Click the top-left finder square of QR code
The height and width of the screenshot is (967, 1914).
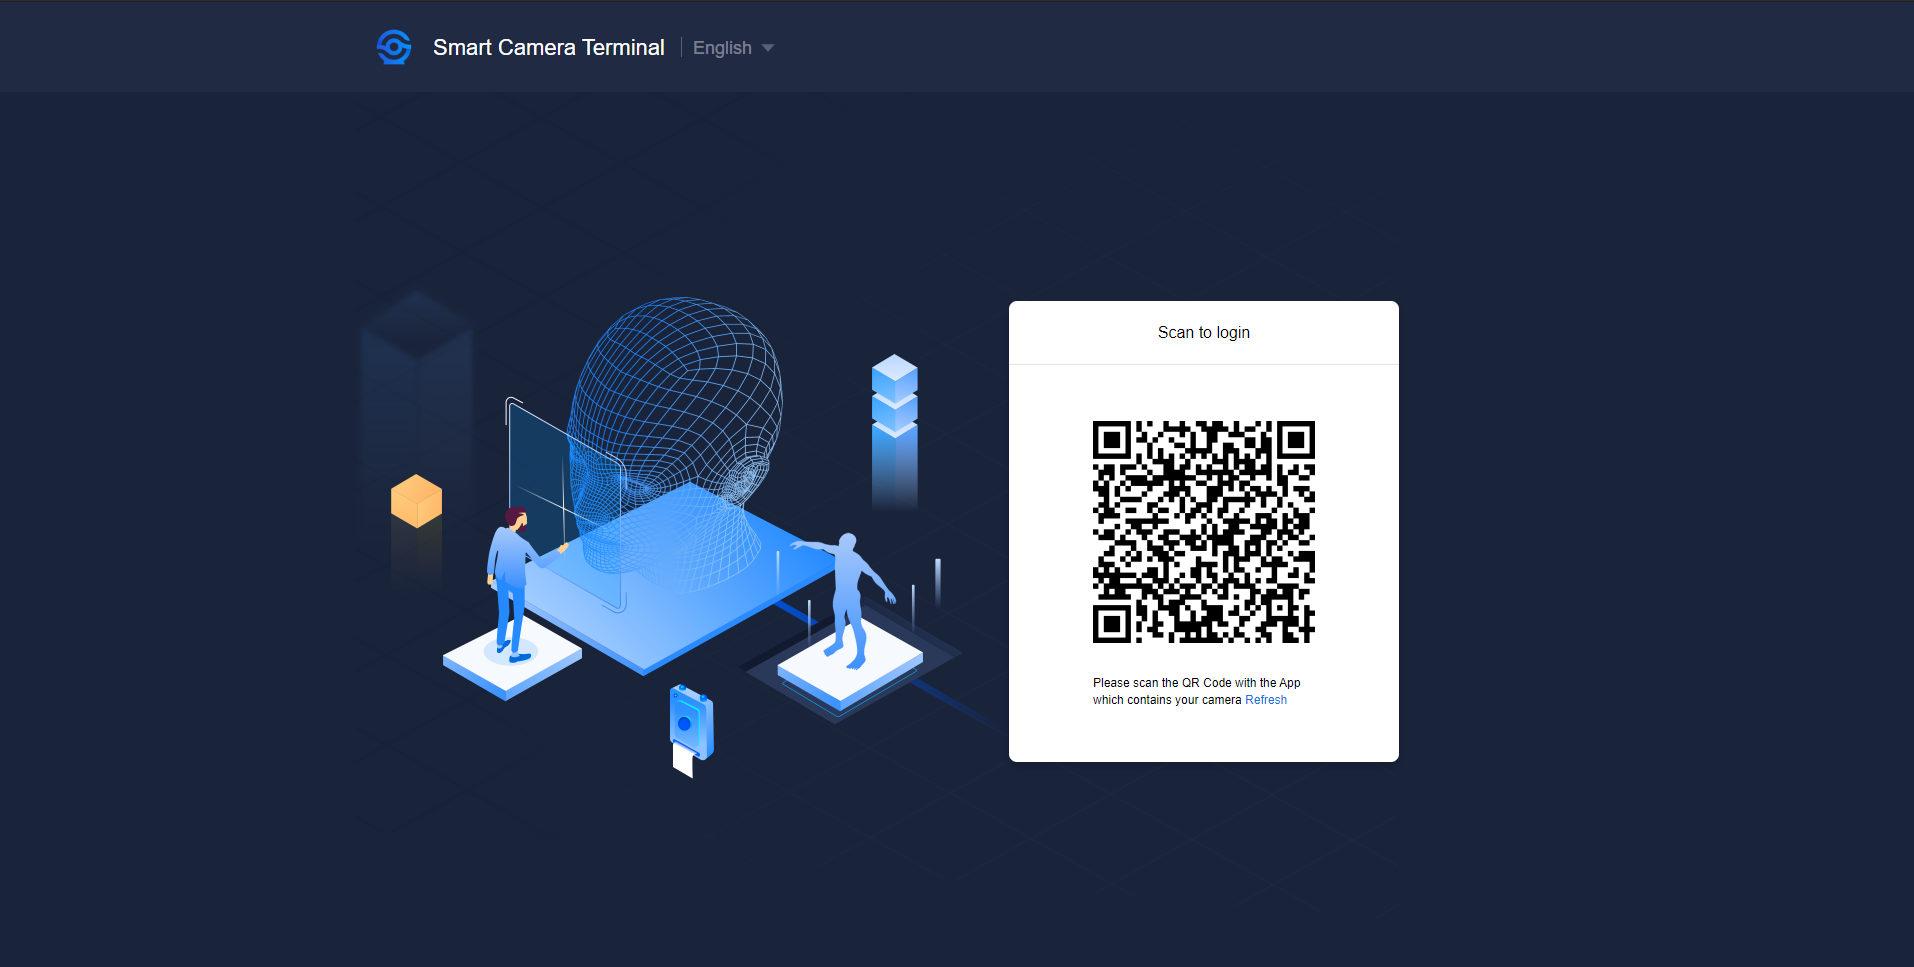coord(1111,440)
